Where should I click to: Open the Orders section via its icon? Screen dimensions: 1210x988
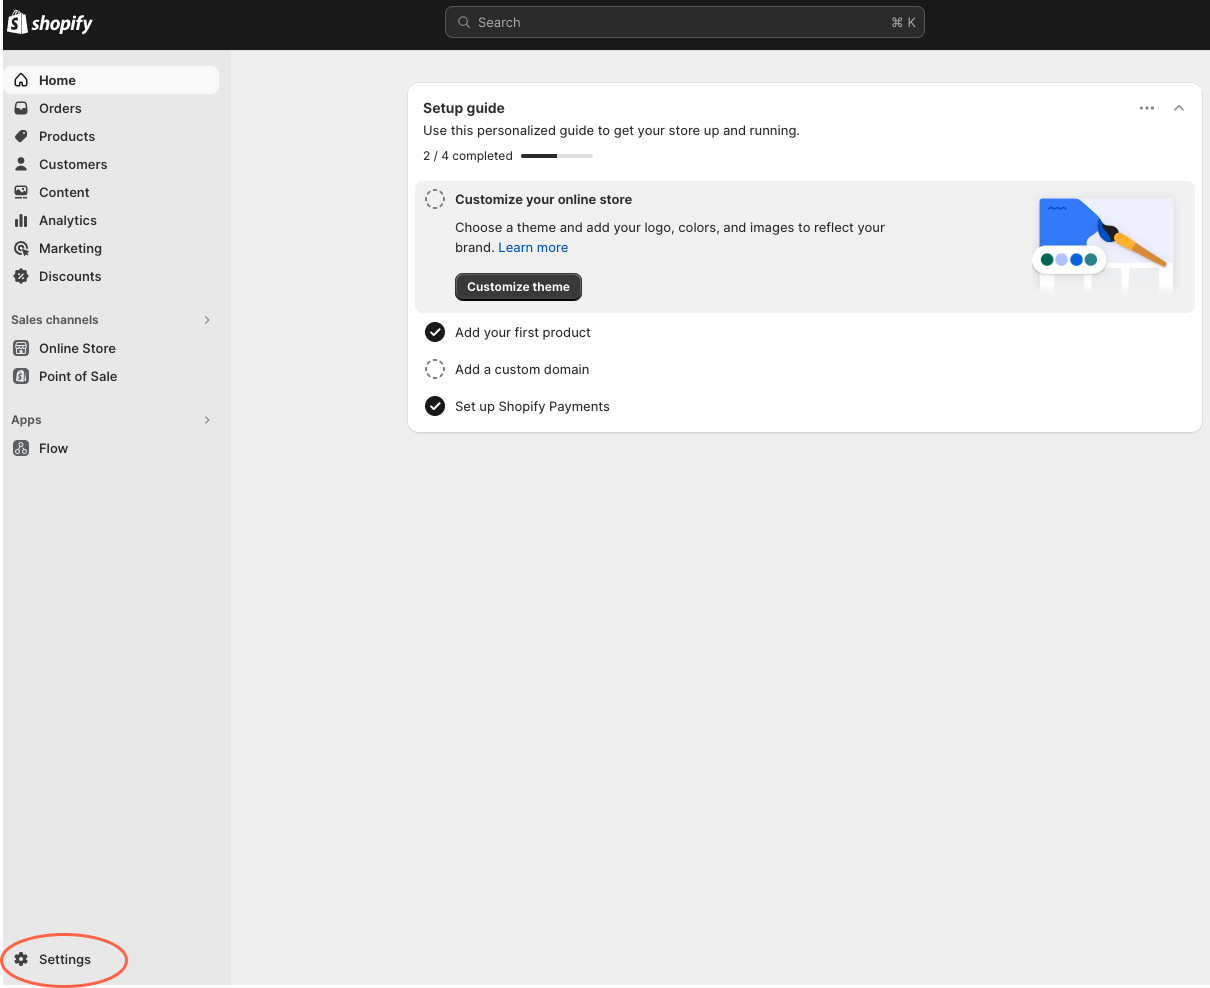[x=21, y=108]
